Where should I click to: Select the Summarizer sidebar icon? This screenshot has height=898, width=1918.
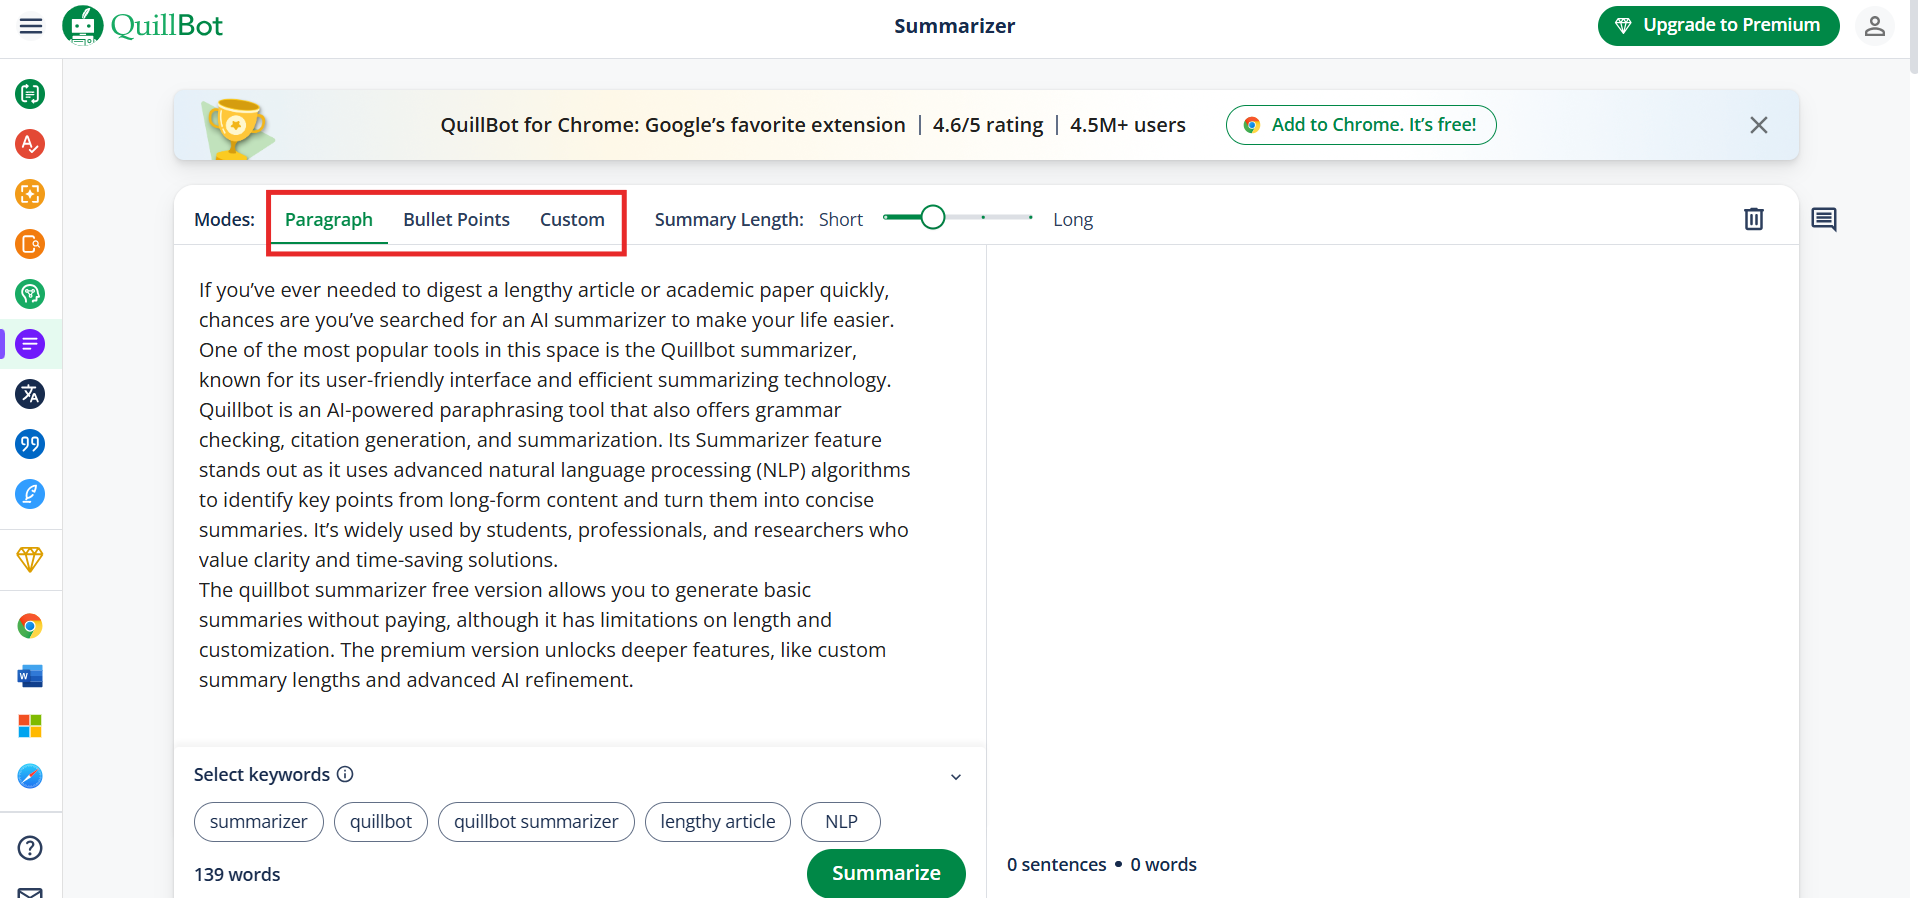coord(30,344)
